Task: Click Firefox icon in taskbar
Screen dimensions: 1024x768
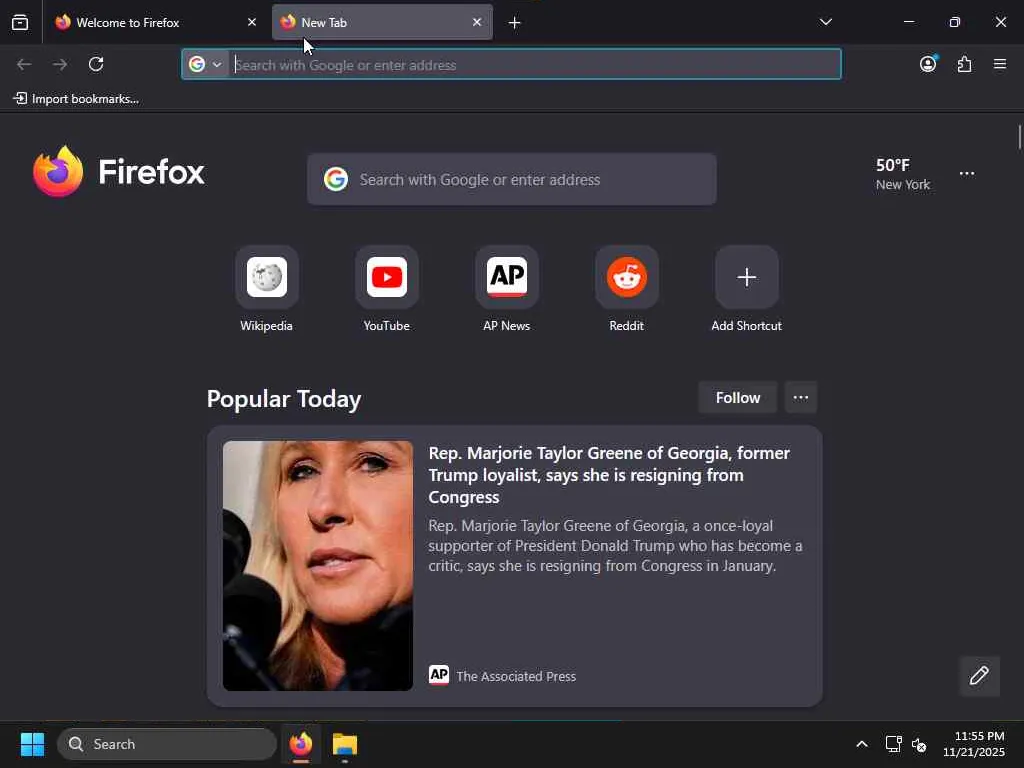Action: pyautogui.click(x=301, y=744)
